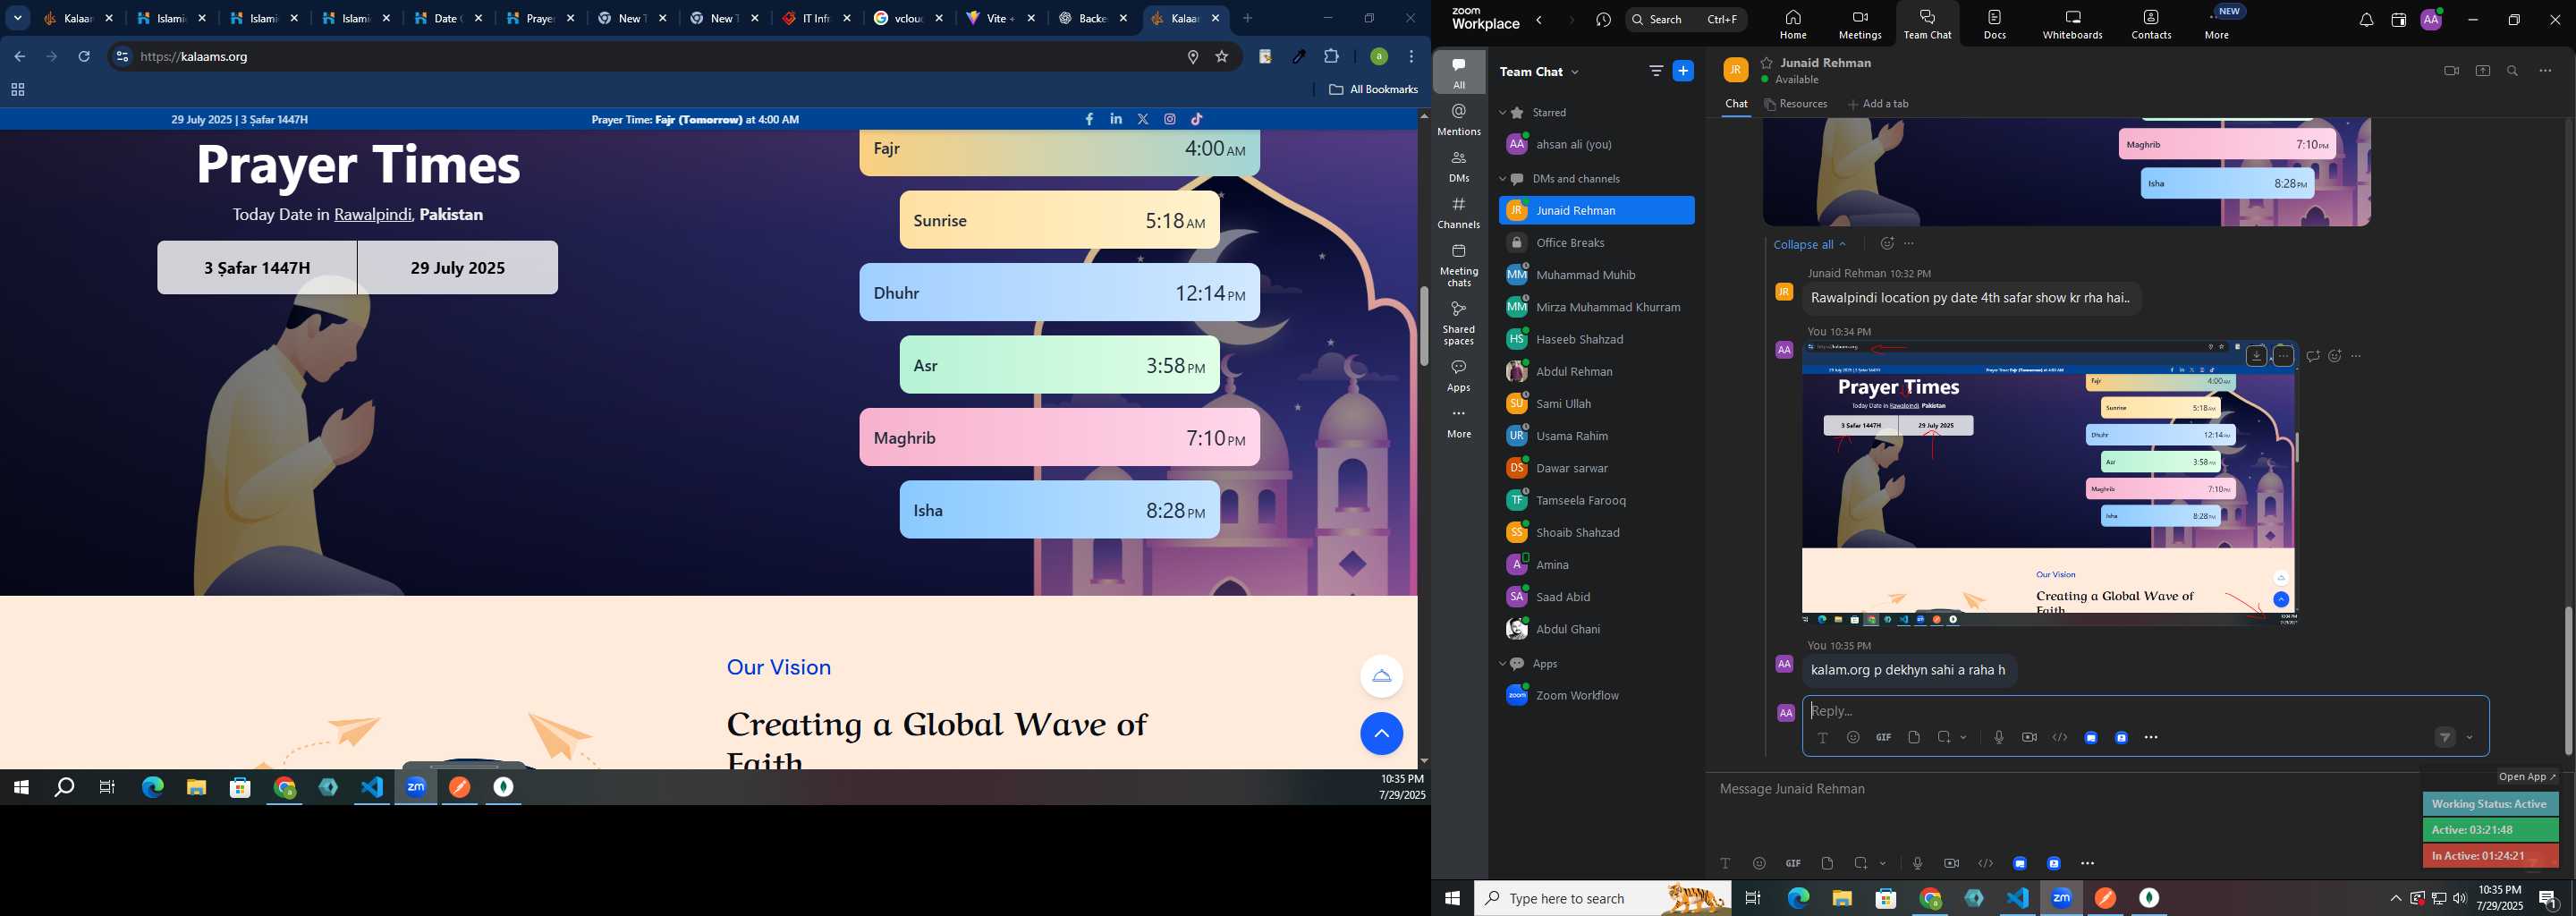Download the shared screenshot image
Image resolution: width=2576 pixels, height=916 pixels.
(2257, 356)
